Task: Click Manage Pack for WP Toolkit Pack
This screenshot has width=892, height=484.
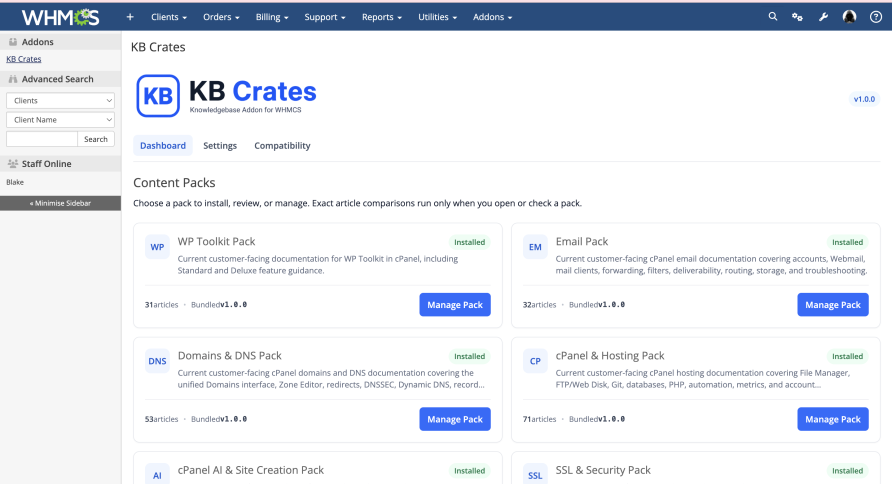Action: 455,305
